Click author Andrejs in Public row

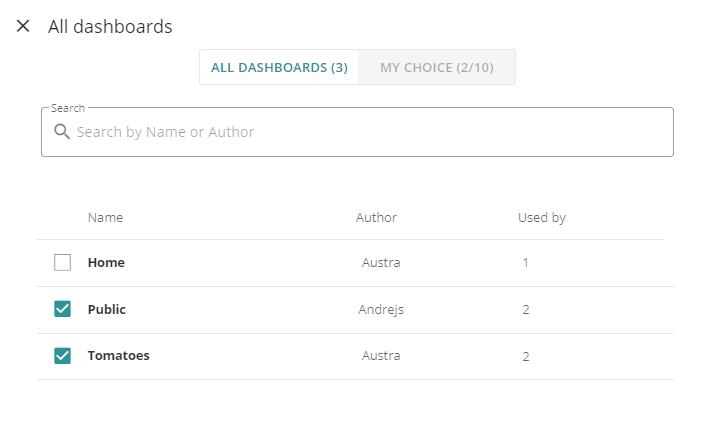381,310
